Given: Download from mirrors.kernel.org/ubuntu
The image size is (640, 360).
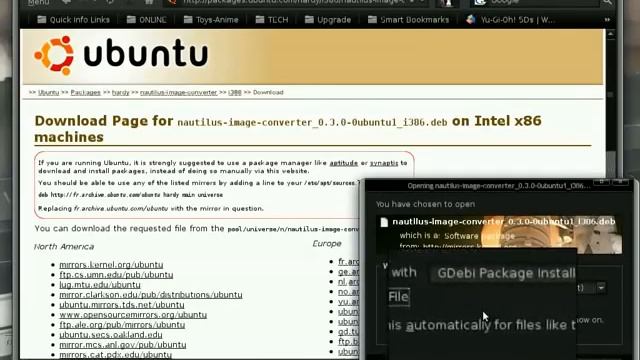Looking at the screenshot, I should tap(111, 264).
